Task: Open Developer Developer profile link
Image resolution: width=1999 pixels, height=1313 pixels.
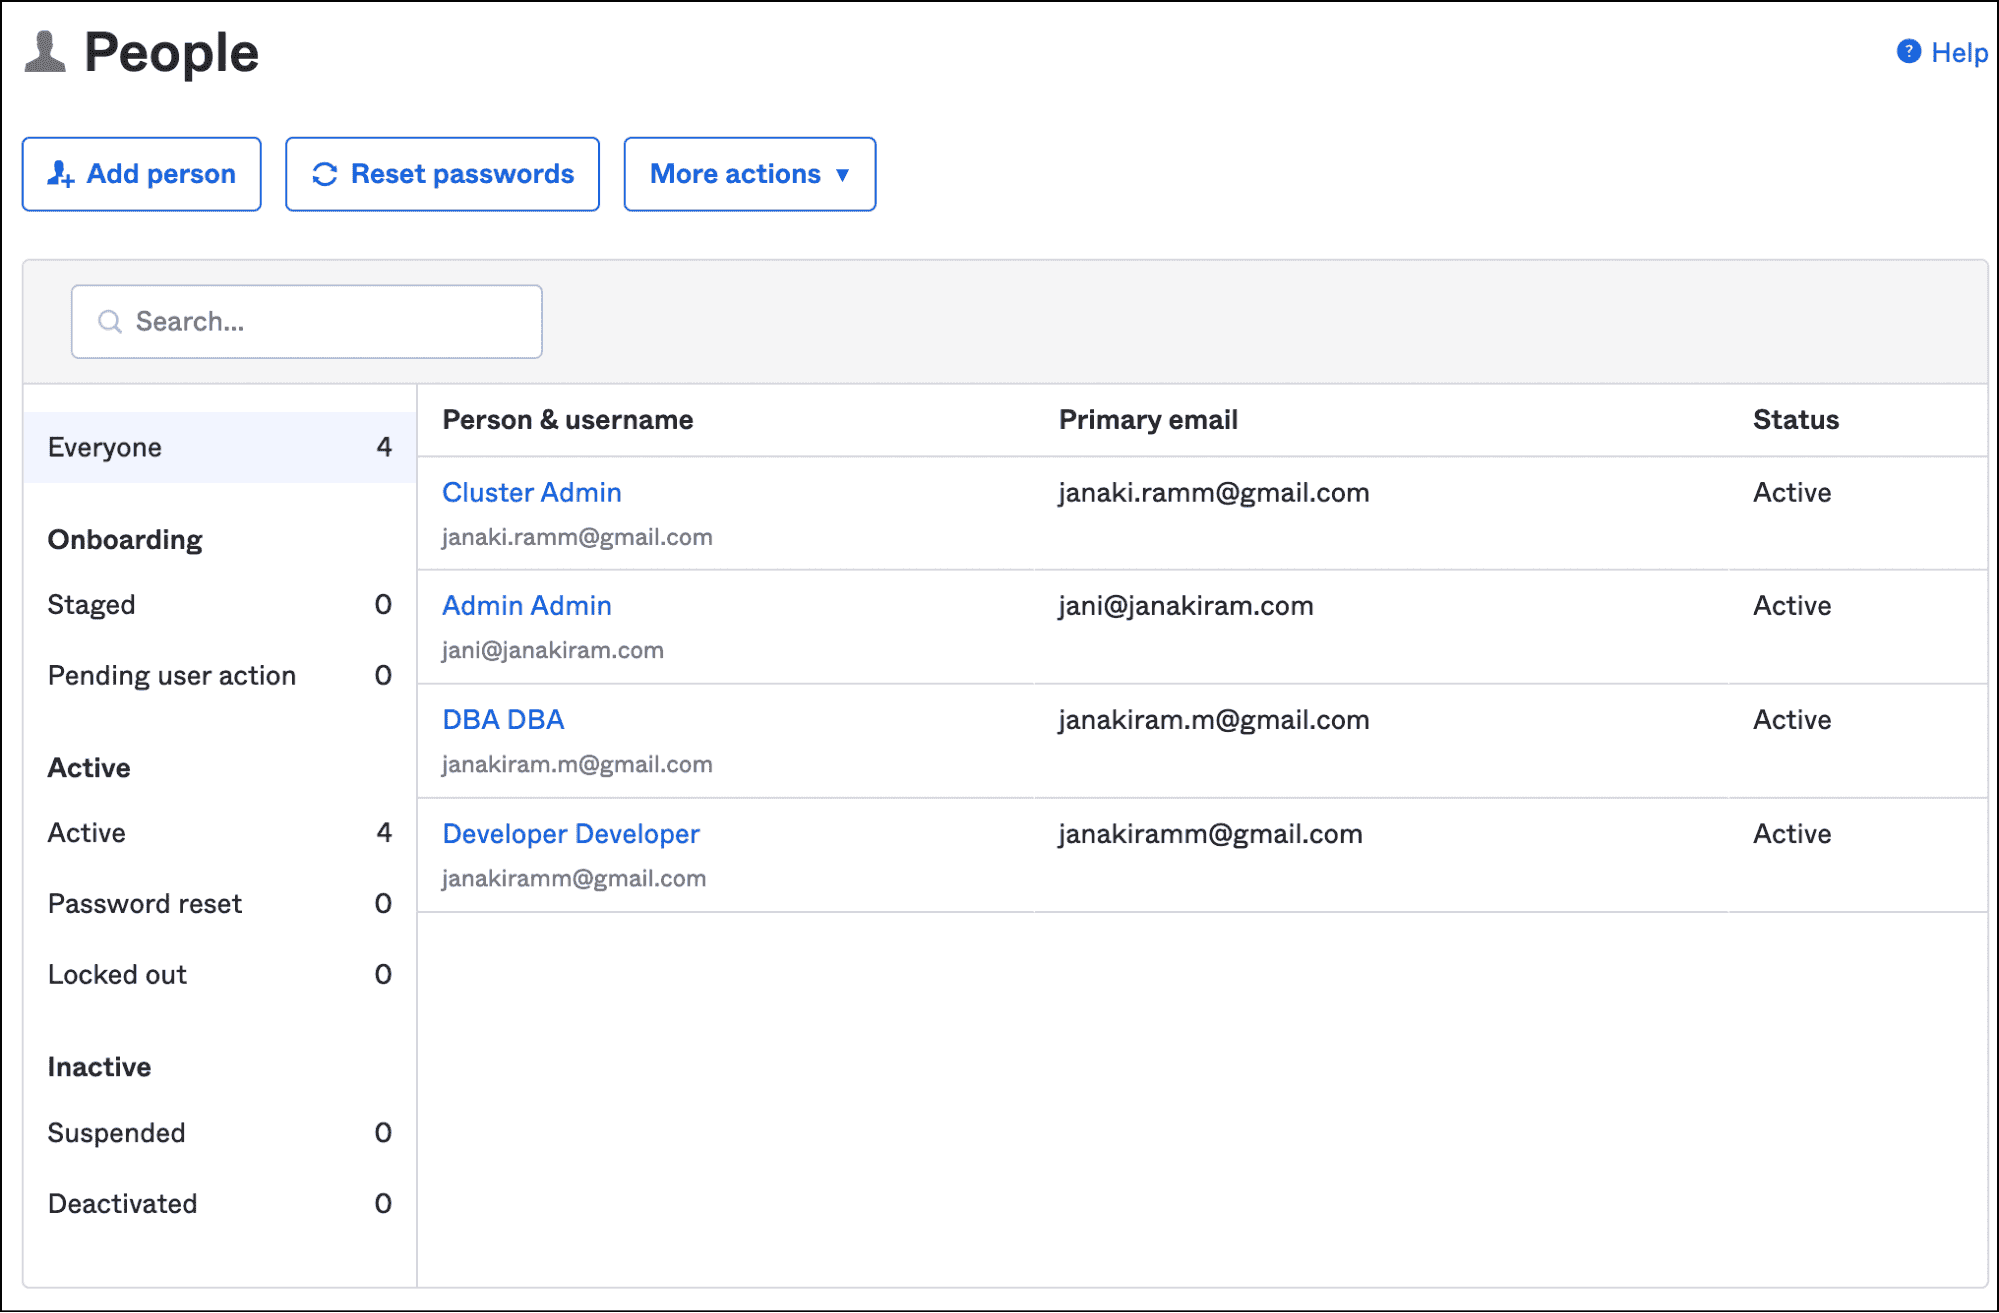Action: coord(570,834)
